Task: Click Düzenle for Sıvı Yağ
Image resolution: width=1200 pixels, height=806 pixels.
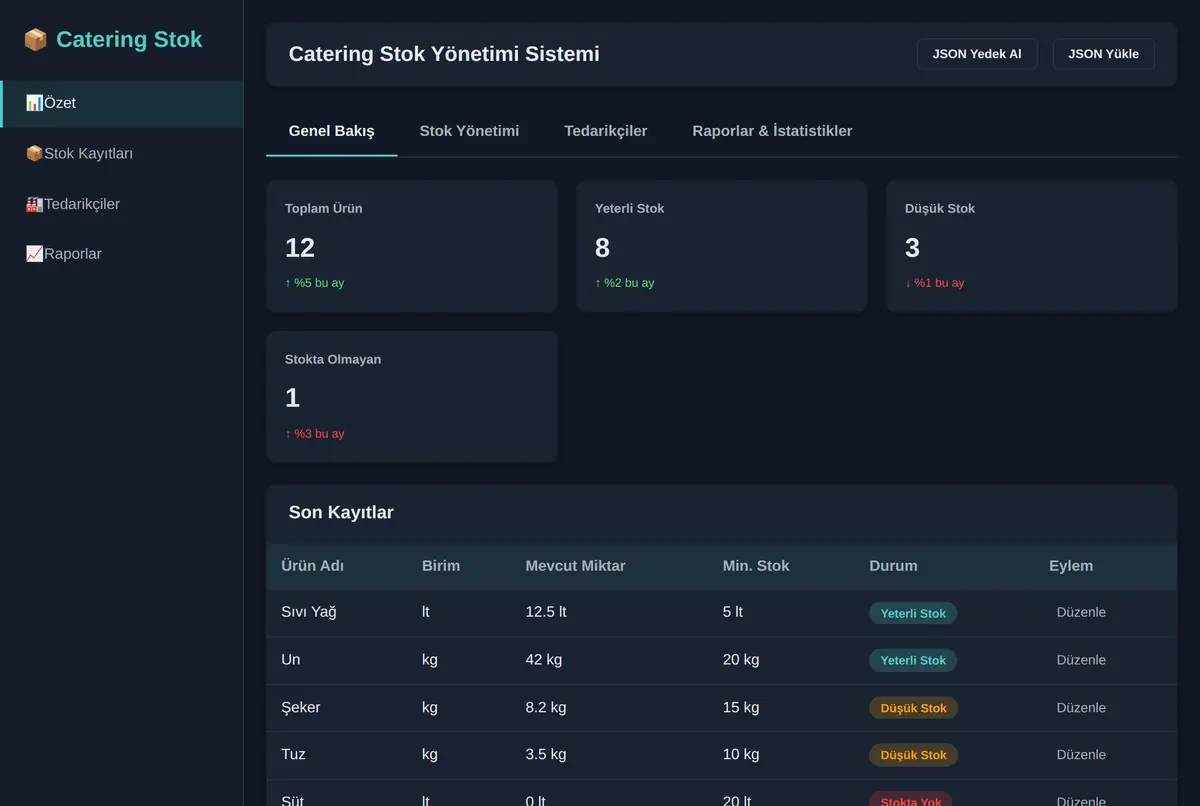Action: click(x=1081, y=612)
